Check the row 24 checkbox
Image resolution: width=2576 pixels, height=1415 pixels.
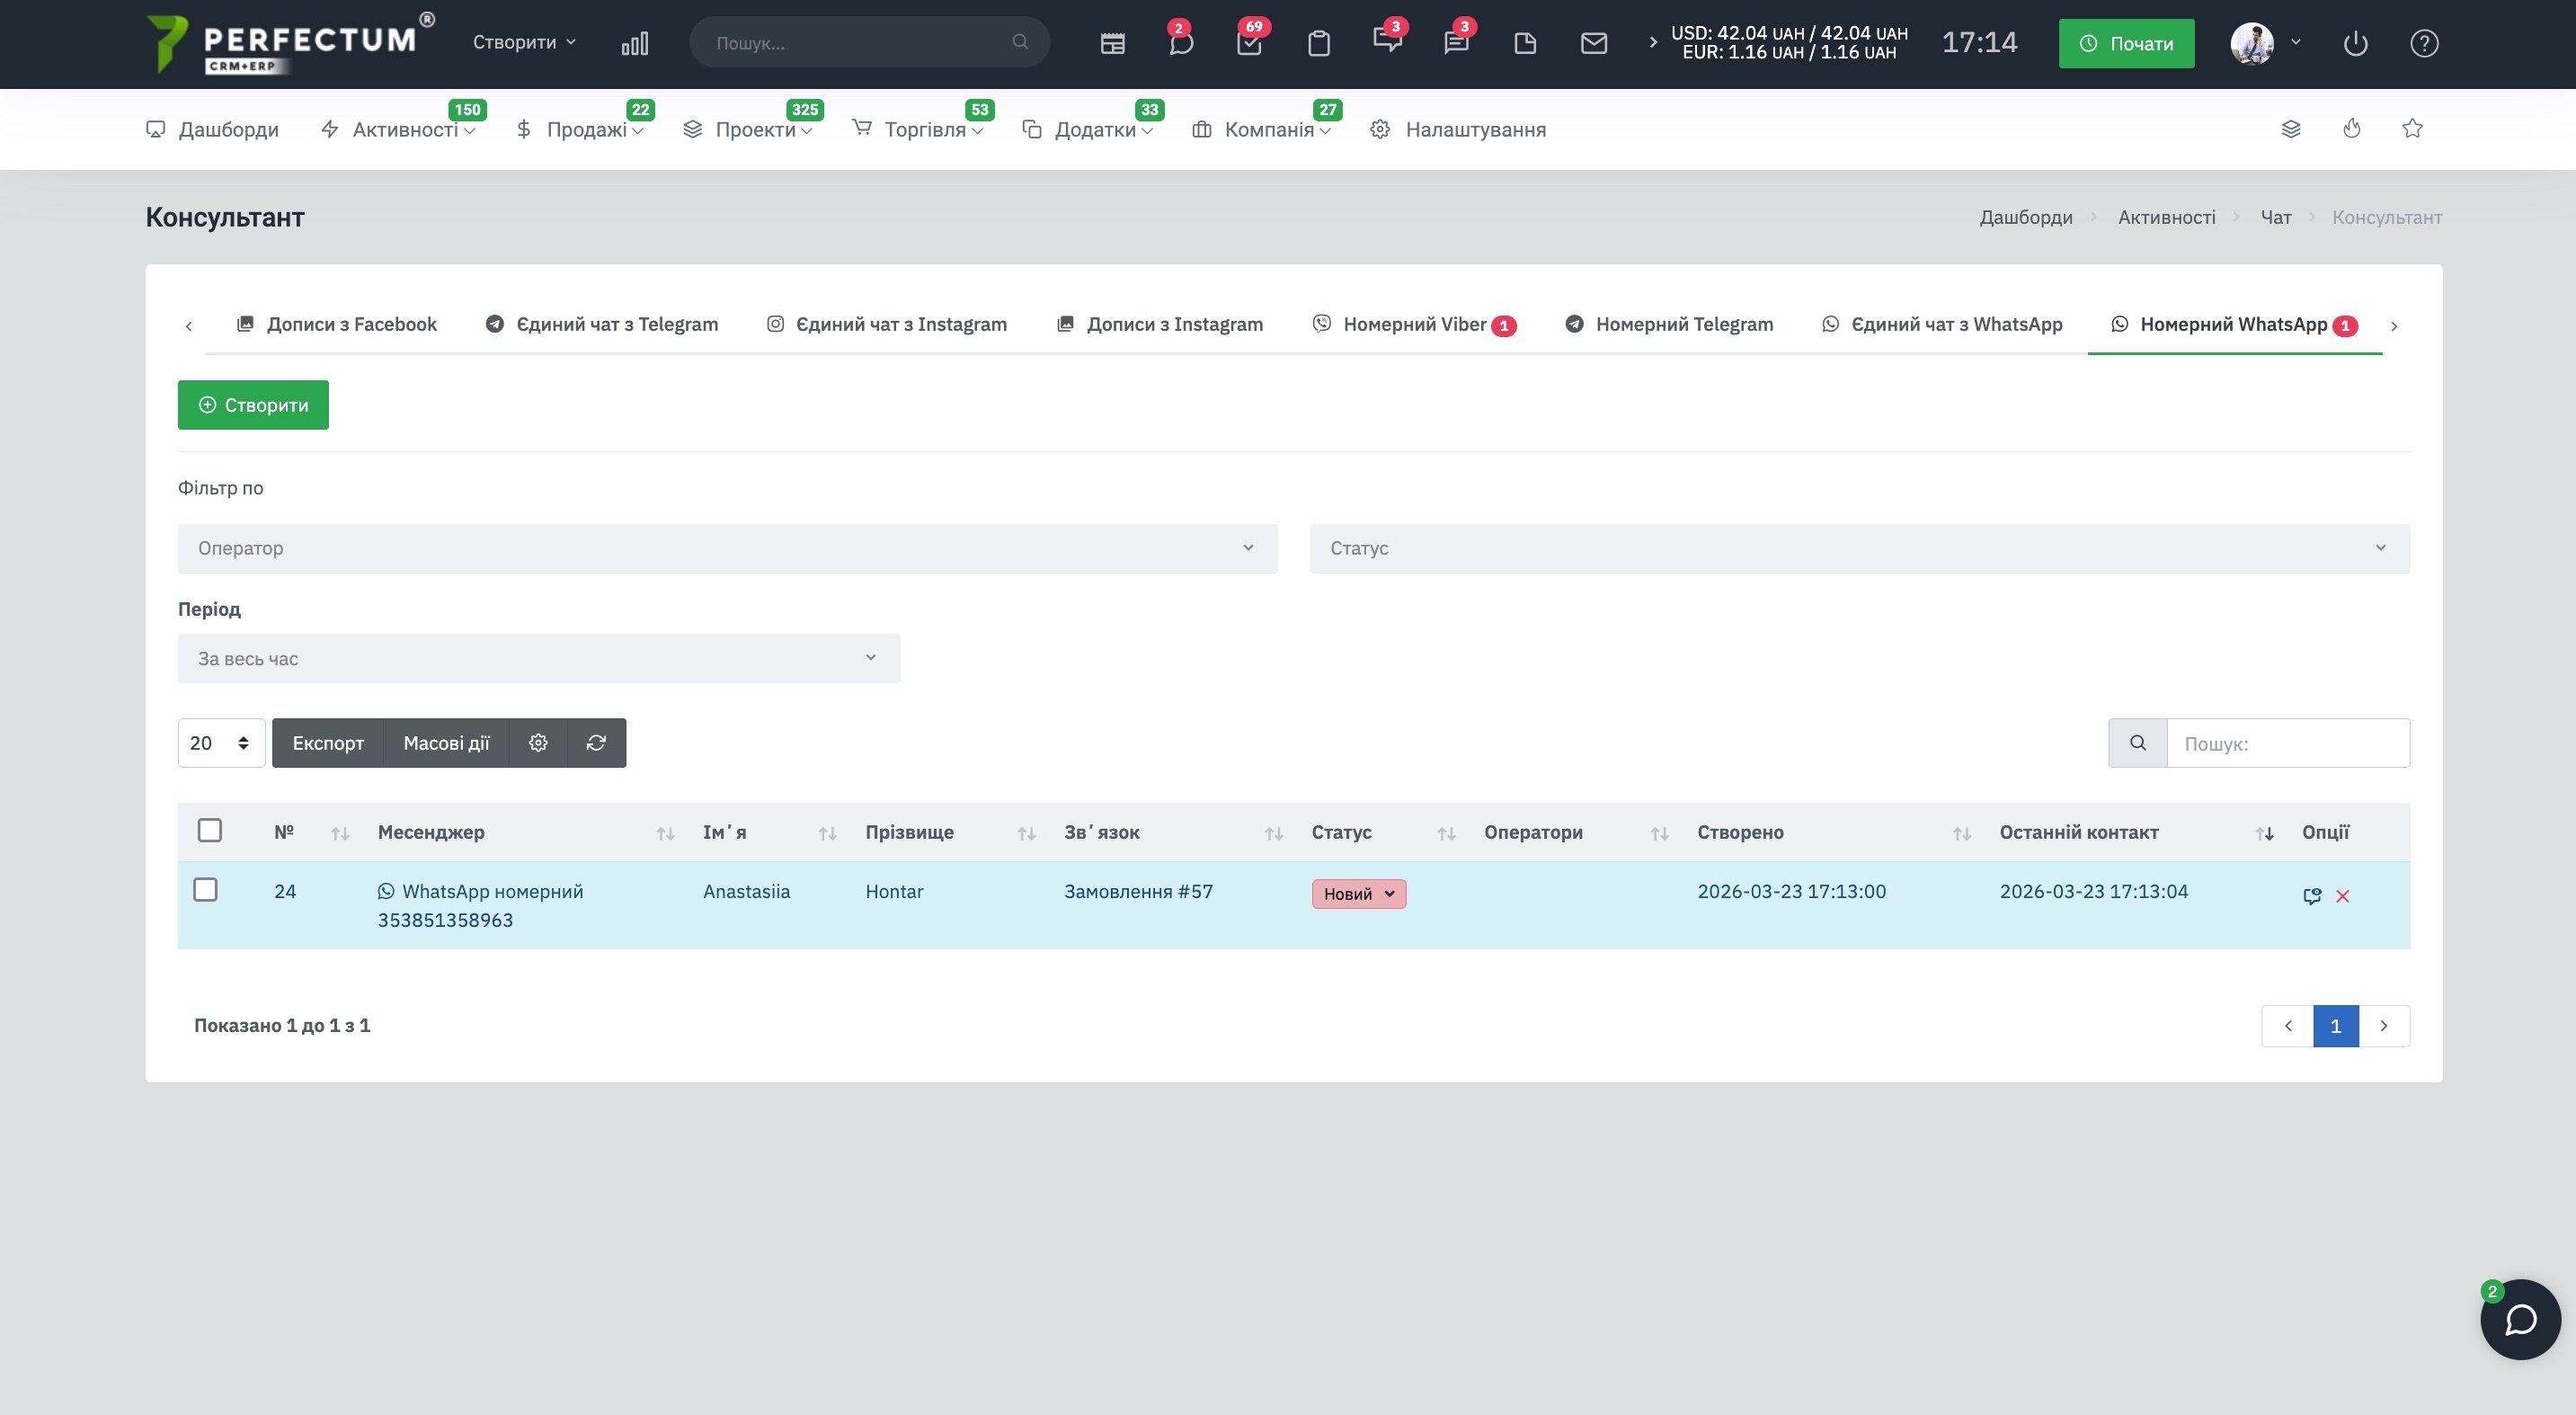coord(205,890)
